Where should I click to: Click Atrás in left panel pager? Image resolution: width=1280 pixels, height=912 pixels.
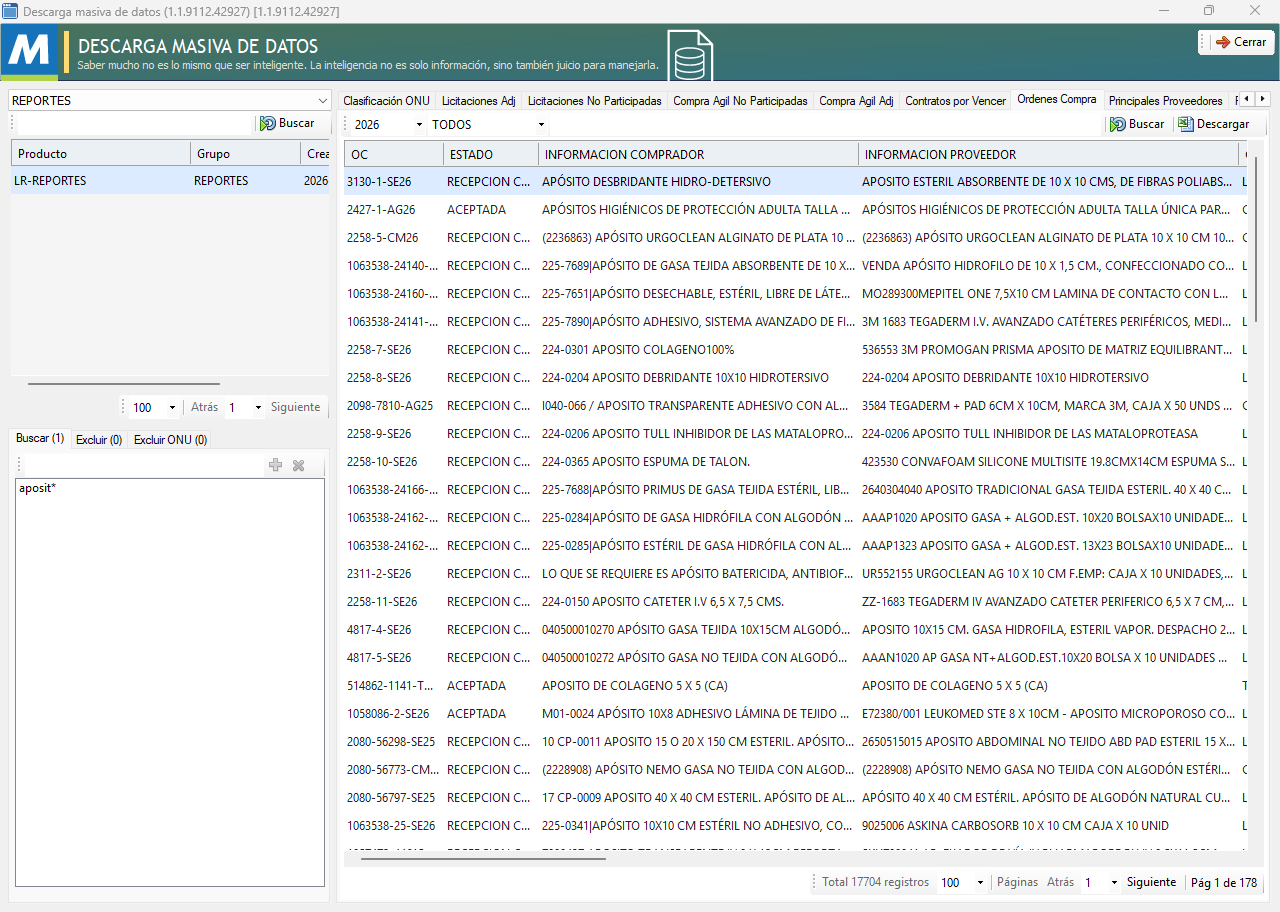click(204, 407)
